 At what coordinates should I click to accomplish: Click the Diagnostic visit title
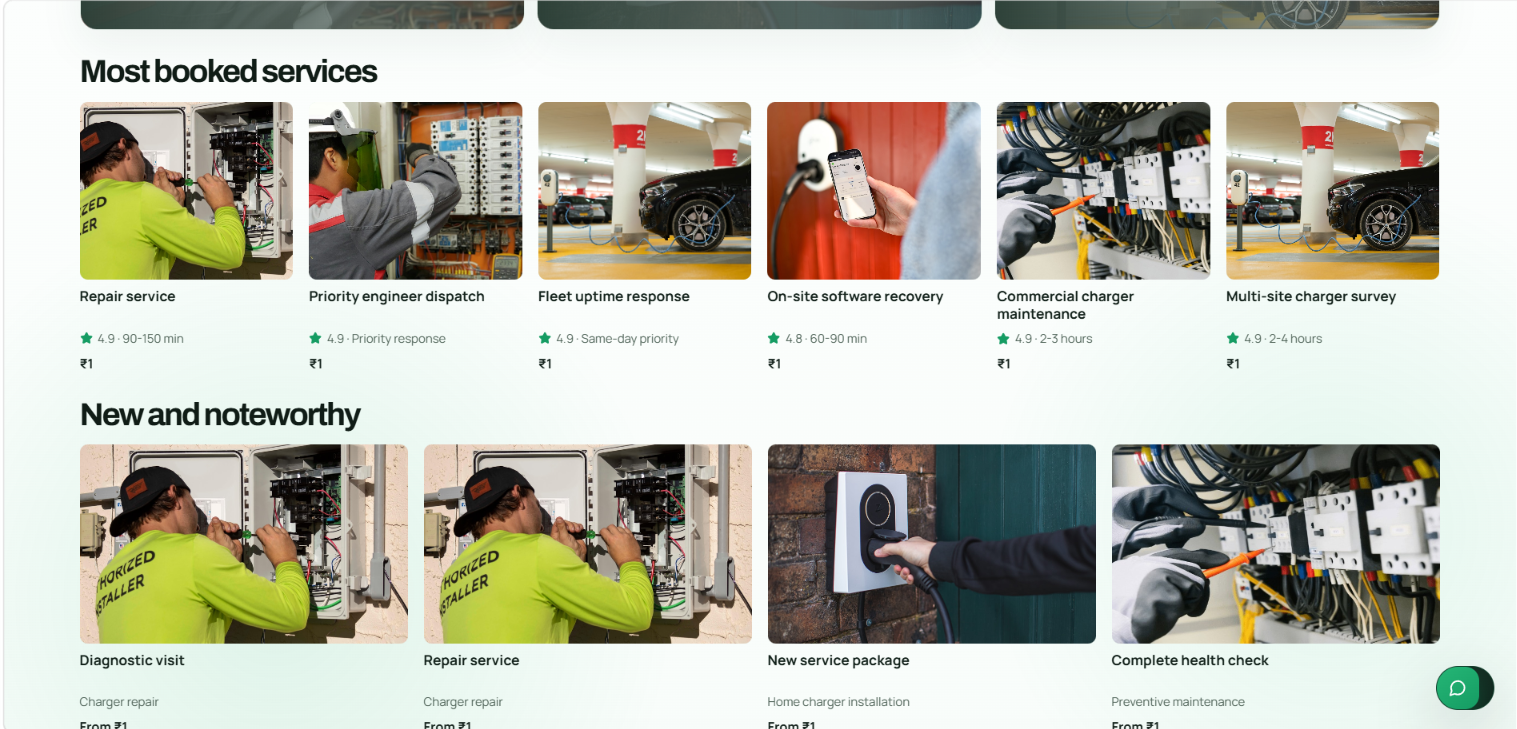[132, 661]
